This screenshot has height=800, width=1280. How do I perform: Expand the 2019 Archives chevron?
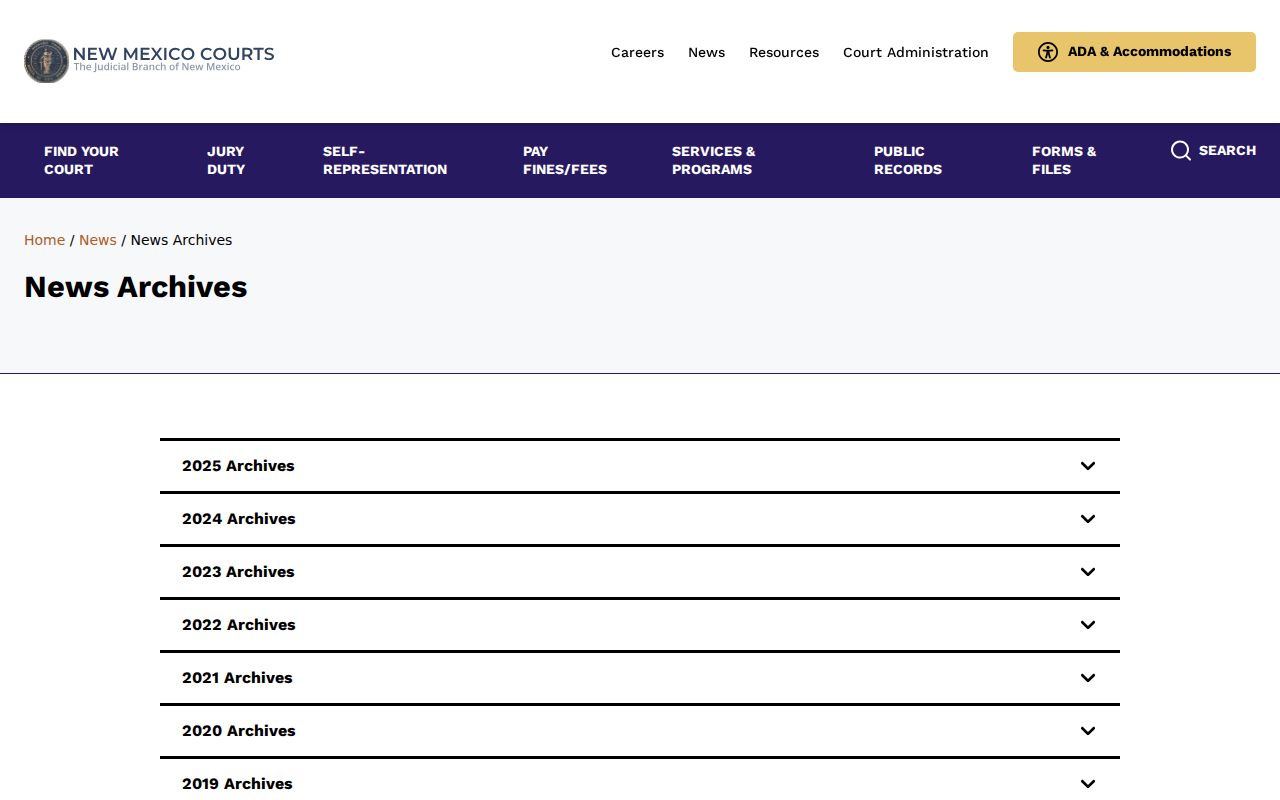pos(1088,784)
